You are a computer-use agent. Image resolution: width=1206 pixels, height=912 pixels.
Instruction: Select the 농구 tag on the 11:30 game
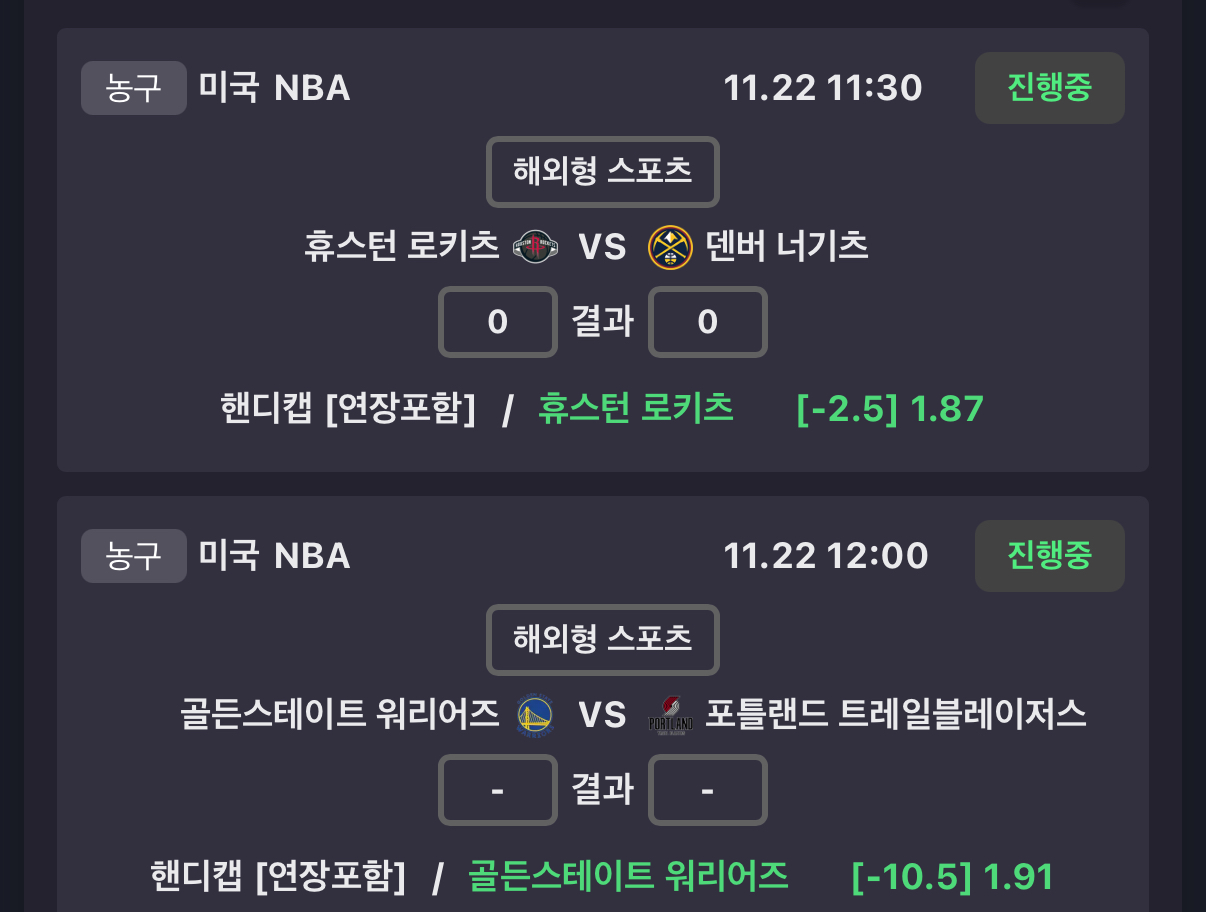[x=134, y=88]
